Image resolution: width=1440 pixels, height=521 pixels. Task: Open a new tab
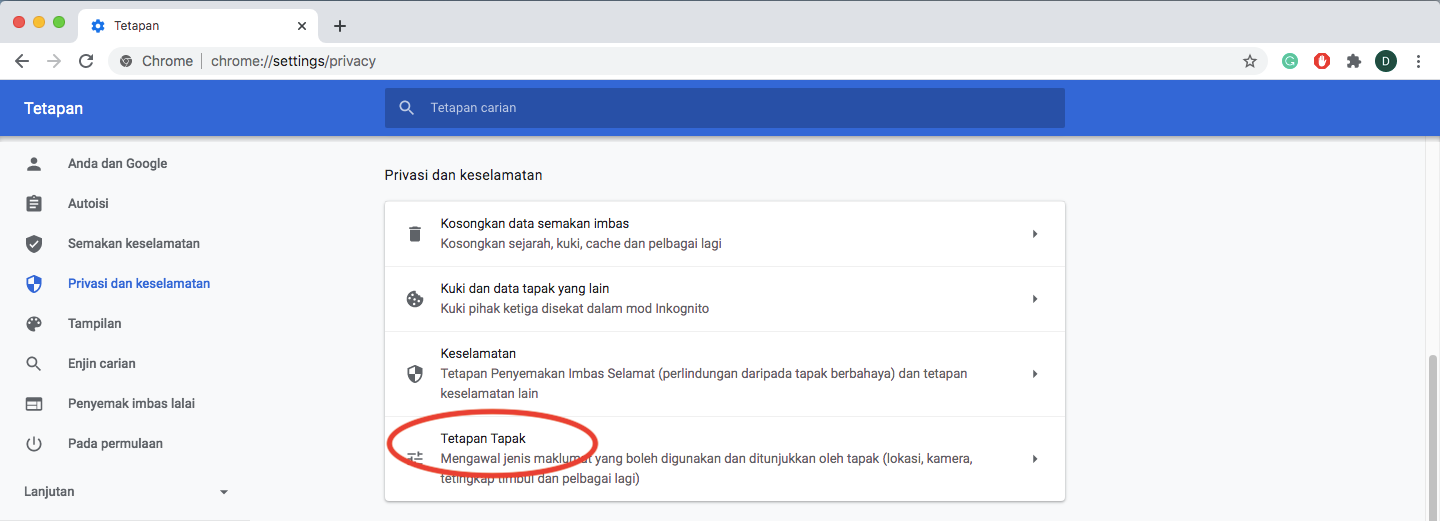click(340, 26)
